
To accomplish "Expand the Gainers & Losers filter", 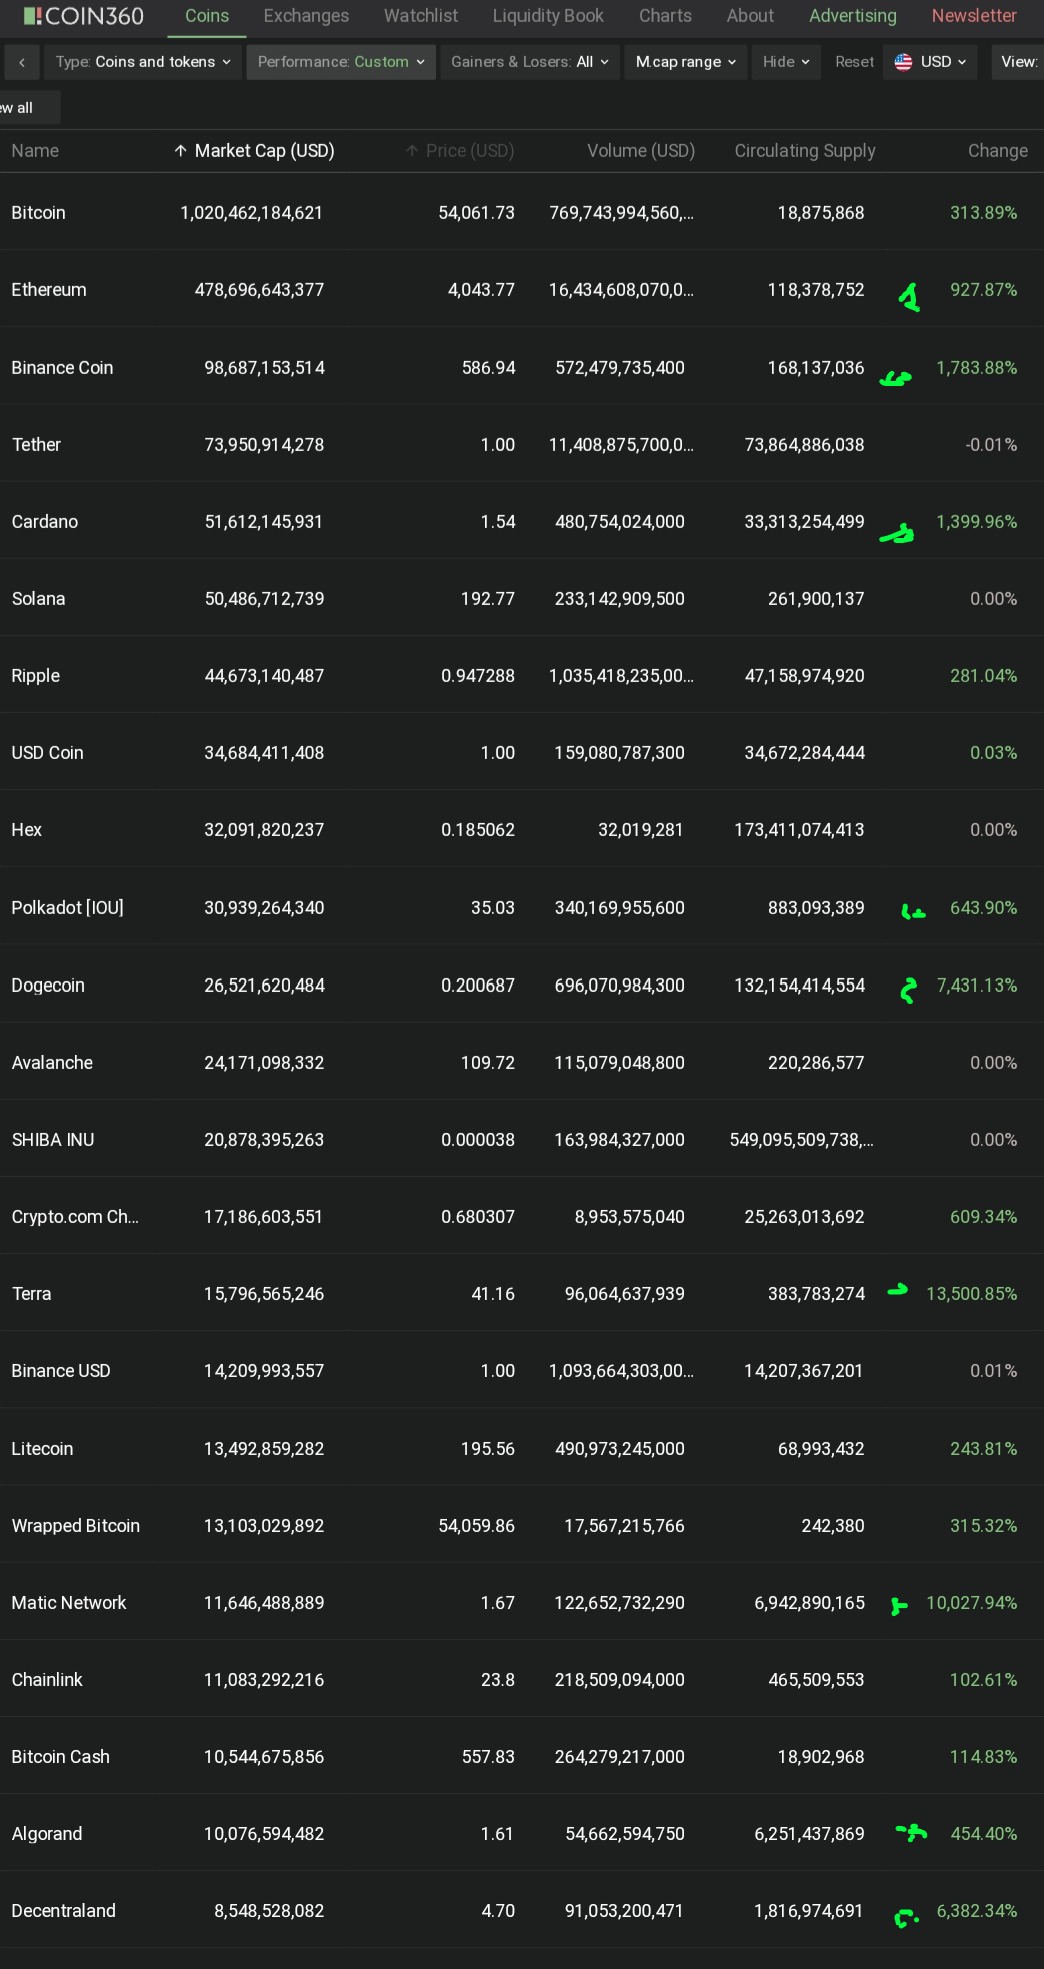I will tap(529, 62).
